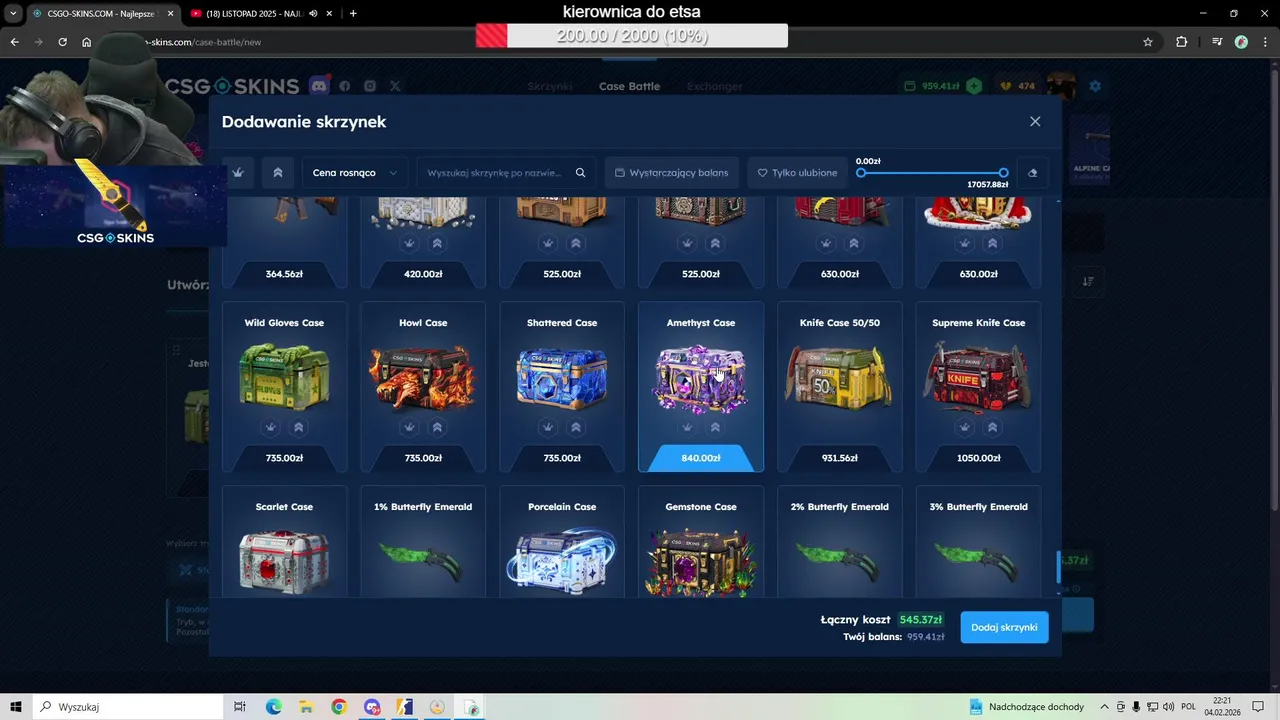Select the Knife Case 50/50 card
Viewport: 1280px width, 720px height.
tap(840, 387)
